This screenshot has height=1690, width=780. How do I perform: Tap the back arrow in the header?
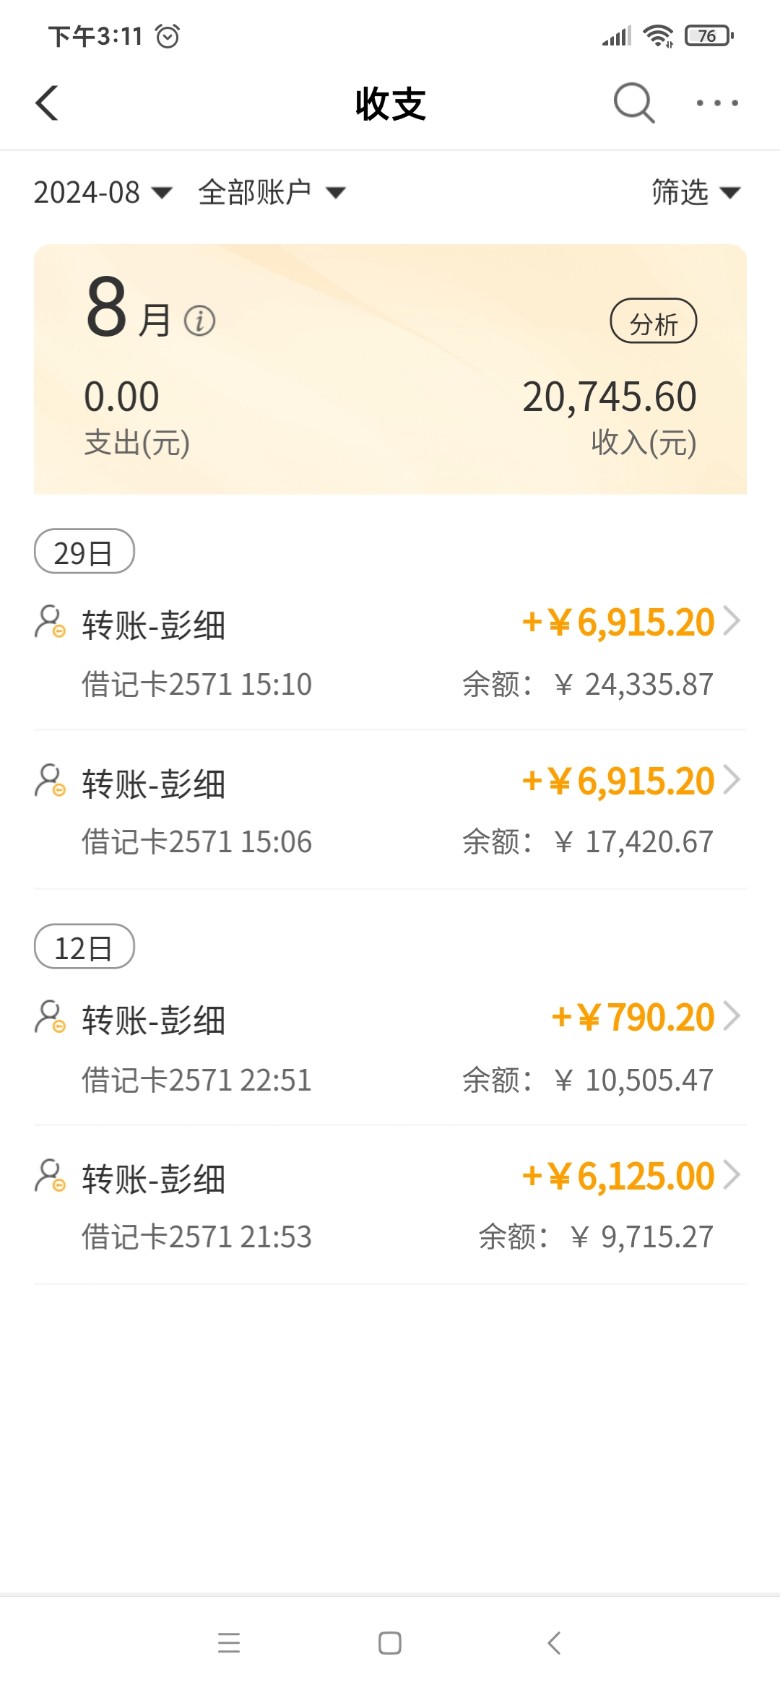click(47, 103)
